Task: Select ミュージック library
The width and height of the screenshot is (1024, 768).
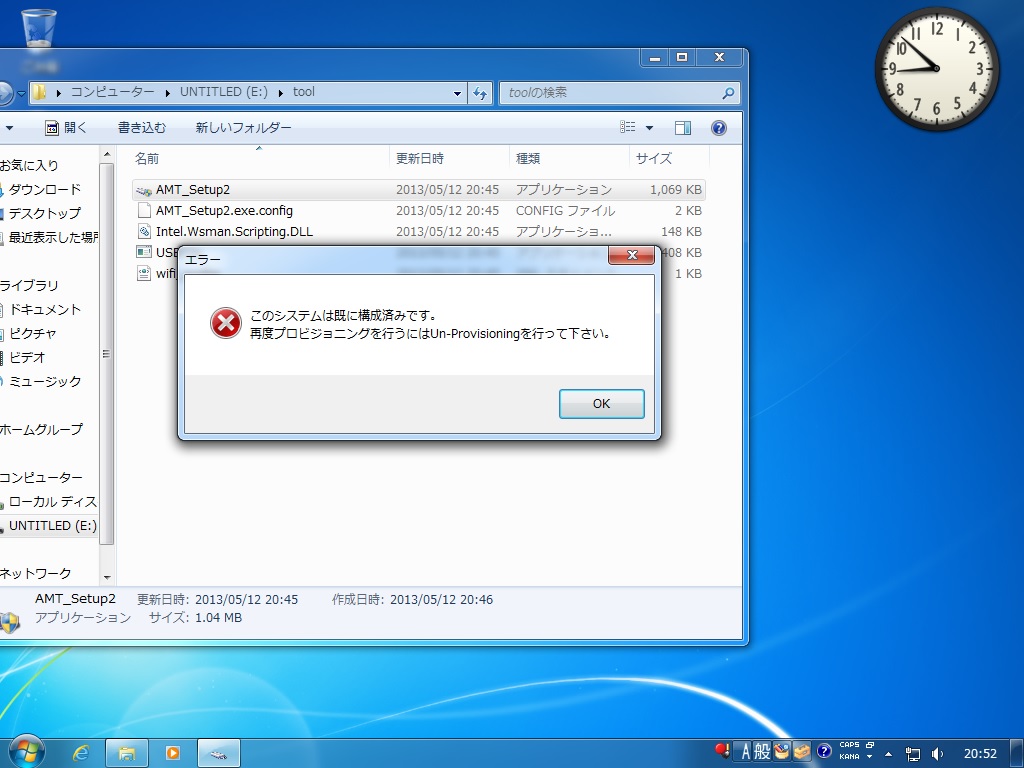Action: tap(44, 381)
